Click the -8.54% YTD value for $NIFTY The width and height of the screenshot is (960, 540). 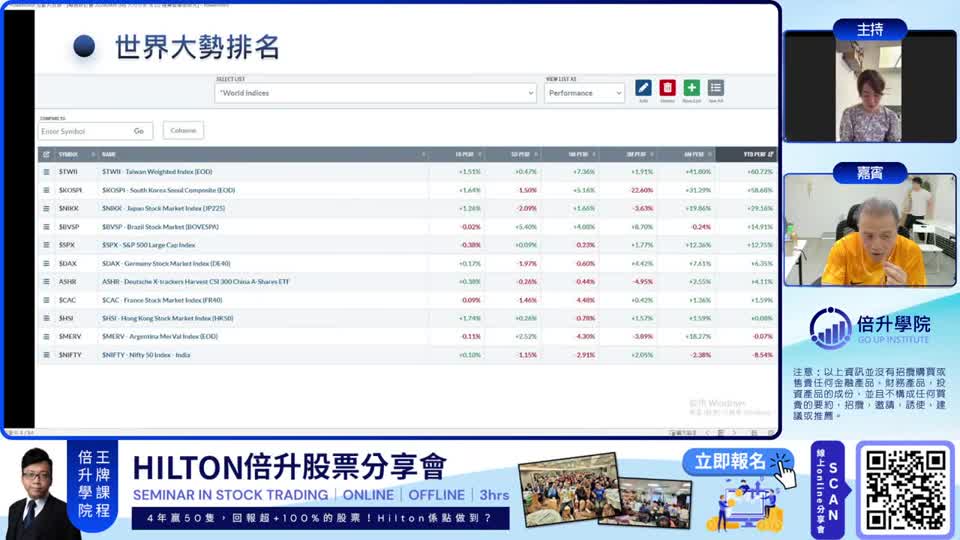pos(762,355)
